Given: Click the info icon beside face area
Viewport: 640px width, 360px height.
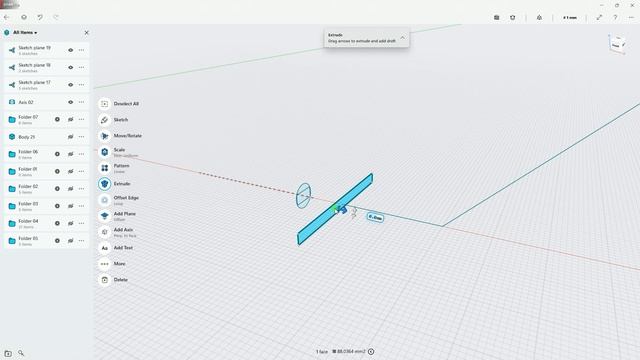Looking at the screenshot, I should (x=371, y=351).
